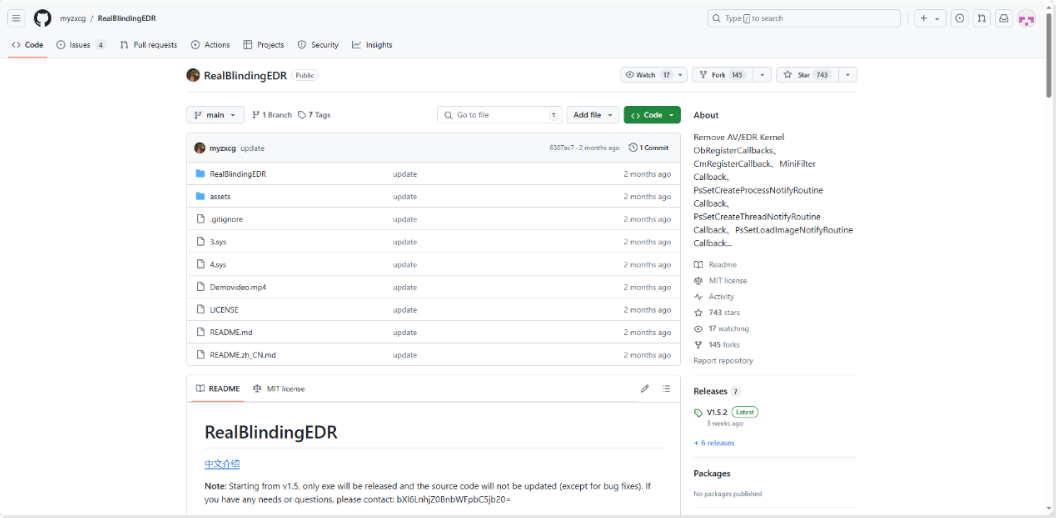Open the pull requests icon in header
The height and width of the screenshot is (518, 1056).
coord(981,18)
